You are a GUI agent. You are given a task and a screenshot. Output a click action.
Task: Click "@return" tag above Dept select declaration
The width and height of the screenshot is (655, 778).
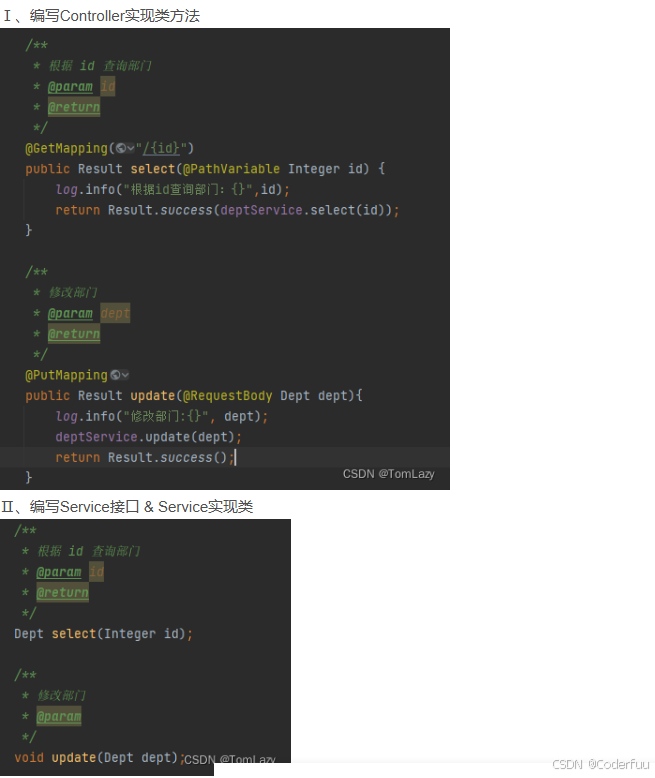[x=63, y=592]
